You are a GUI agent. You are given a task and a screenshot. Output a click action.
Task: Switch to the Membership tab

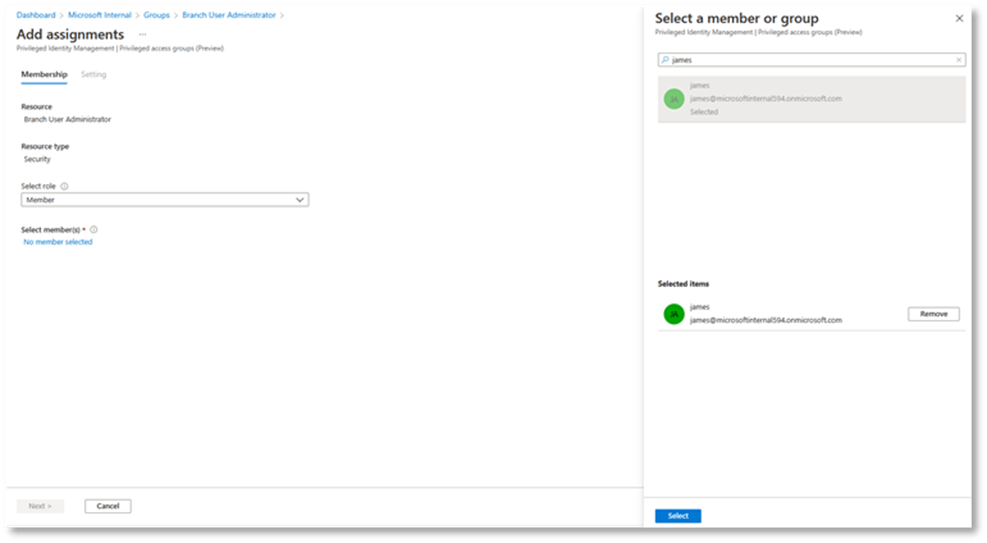click(x=44, y=75)
